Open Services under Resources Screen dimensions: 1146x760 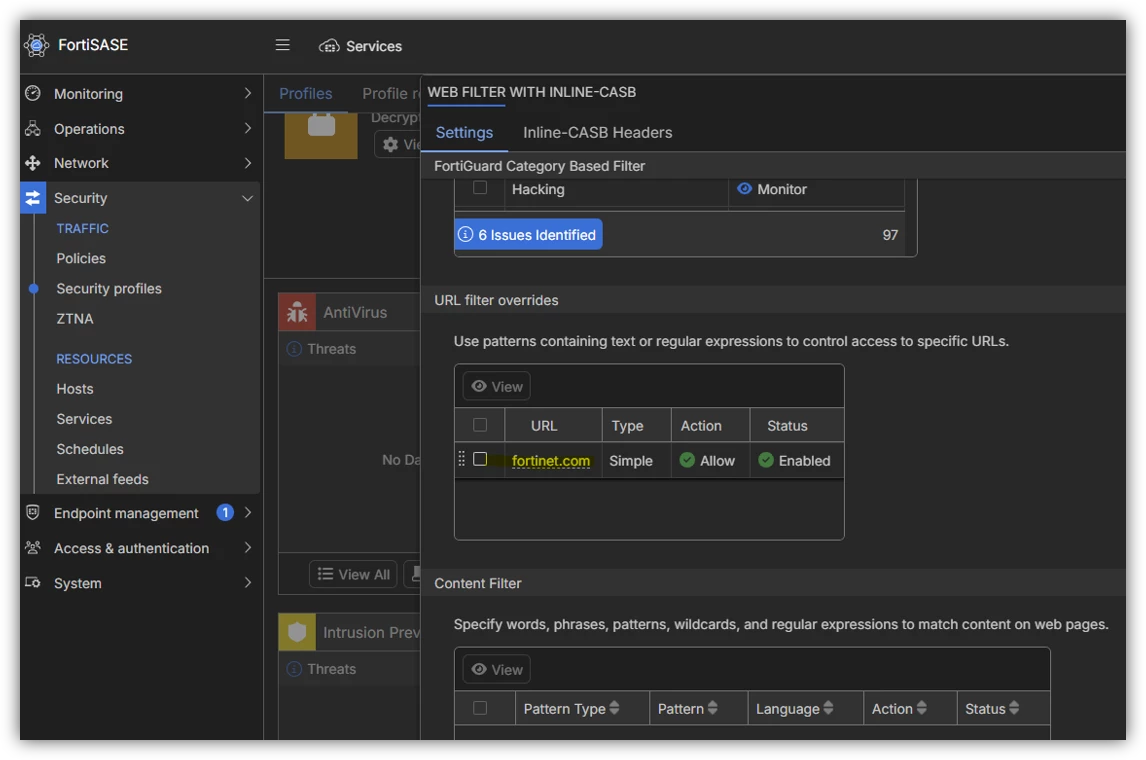tap(84, 419)
